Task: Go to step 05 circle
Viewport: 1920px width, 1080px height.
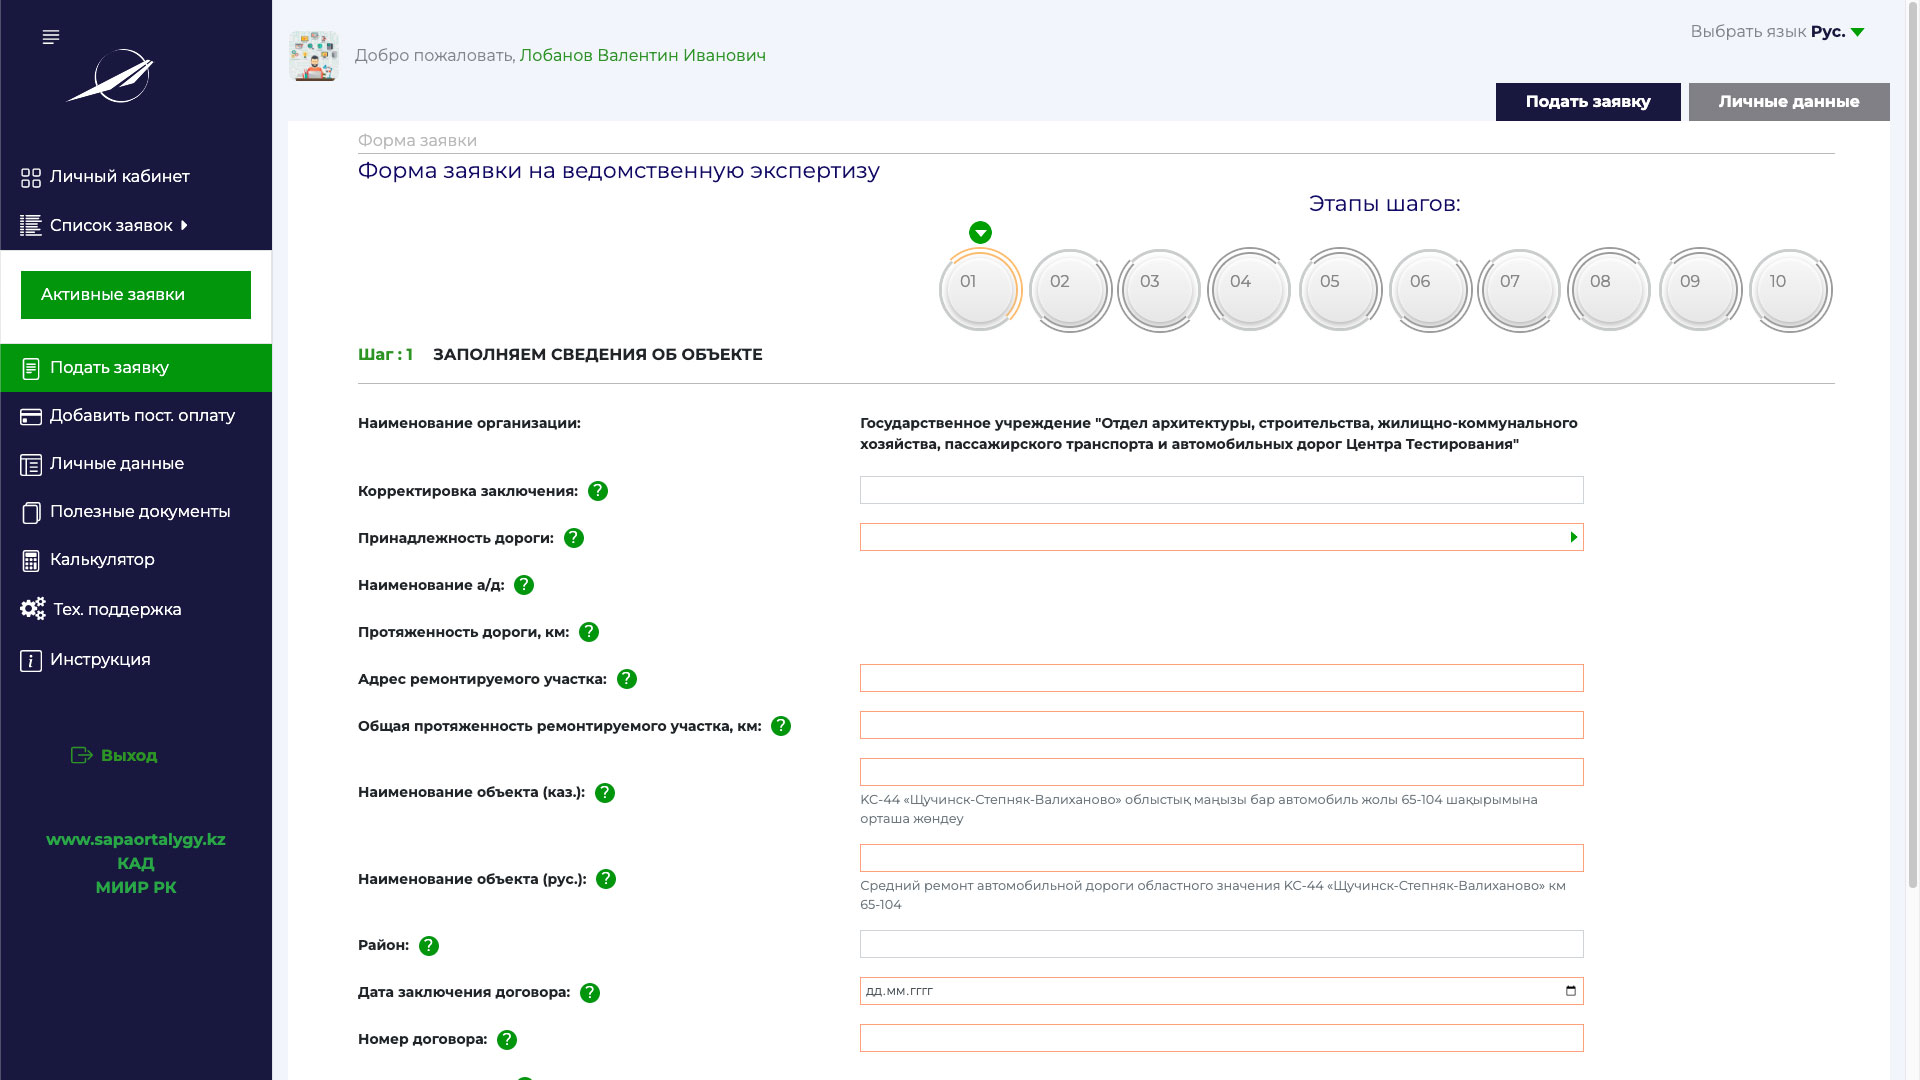Action: pos(1339,290)
